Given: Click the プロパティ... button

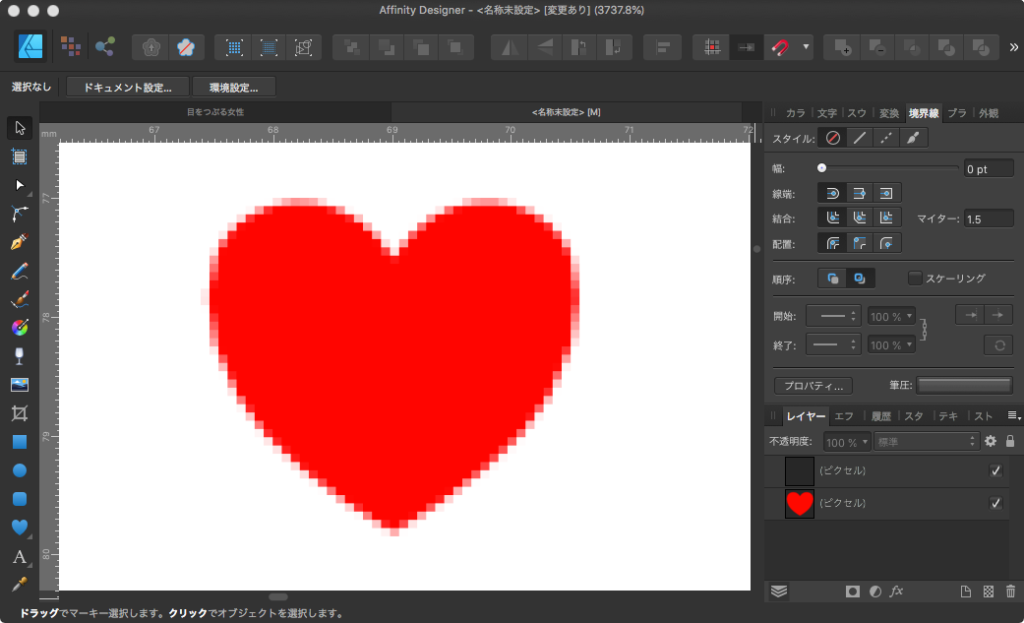Looking at the screenshot, I should point(812,385).
